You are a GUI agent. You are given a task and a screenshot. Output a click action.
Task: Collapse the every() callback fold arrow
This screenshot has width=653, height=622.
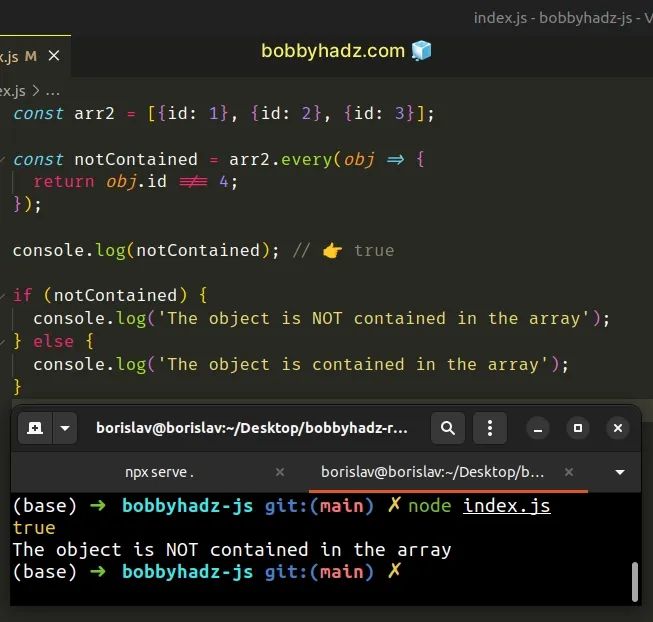click(x=2, y=159)
